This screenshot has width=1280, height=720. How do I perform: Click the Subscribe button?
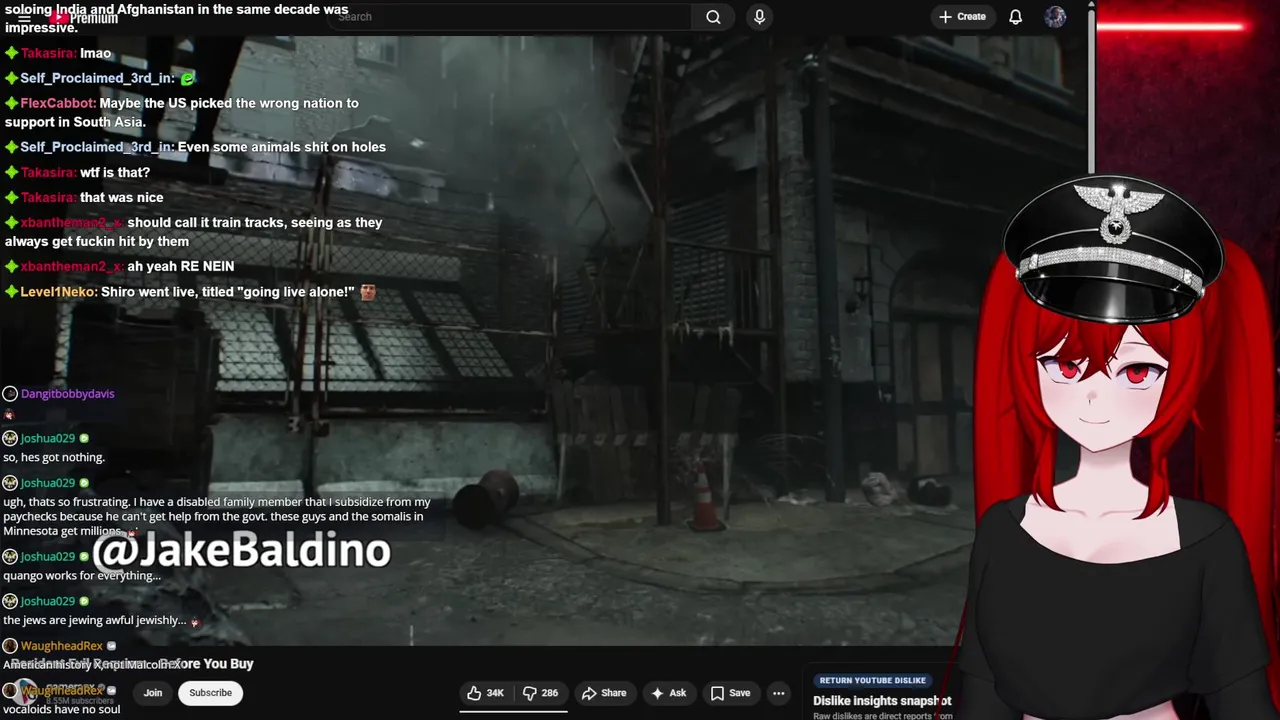tap(210, 693)
